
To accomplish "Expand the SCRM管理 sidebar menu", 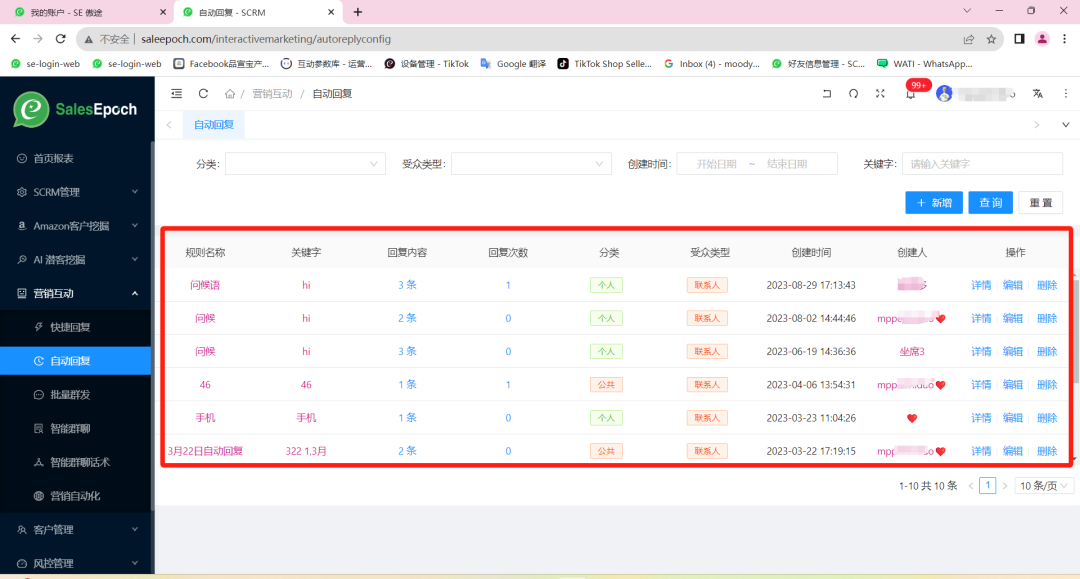I will click(x=75, y=192).
